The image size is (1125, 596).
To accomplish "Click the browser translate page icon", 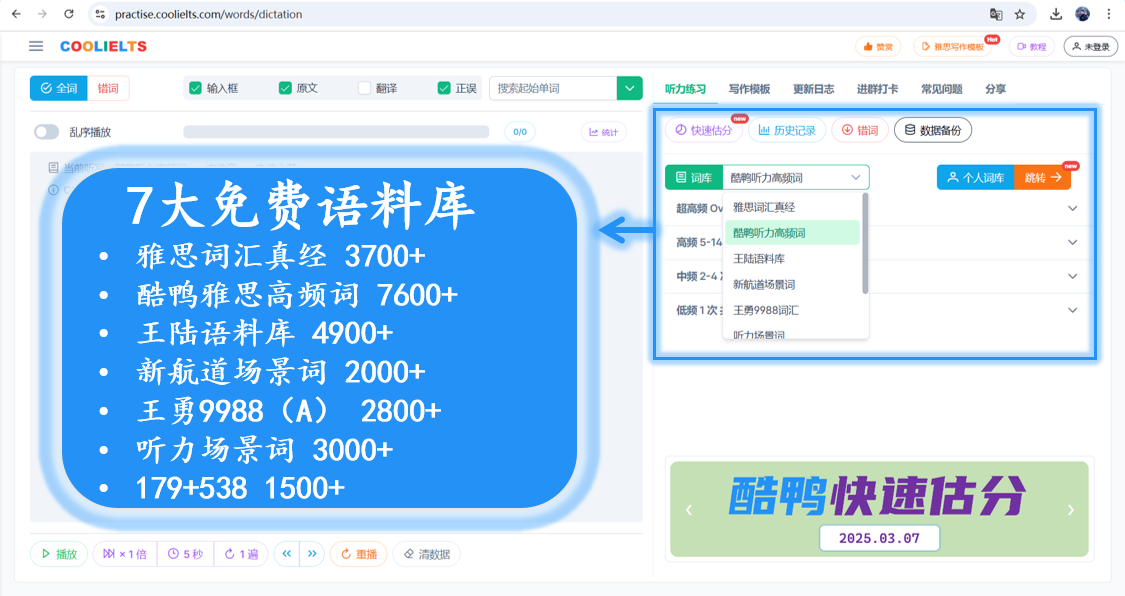I will click(x=996, y=14).
